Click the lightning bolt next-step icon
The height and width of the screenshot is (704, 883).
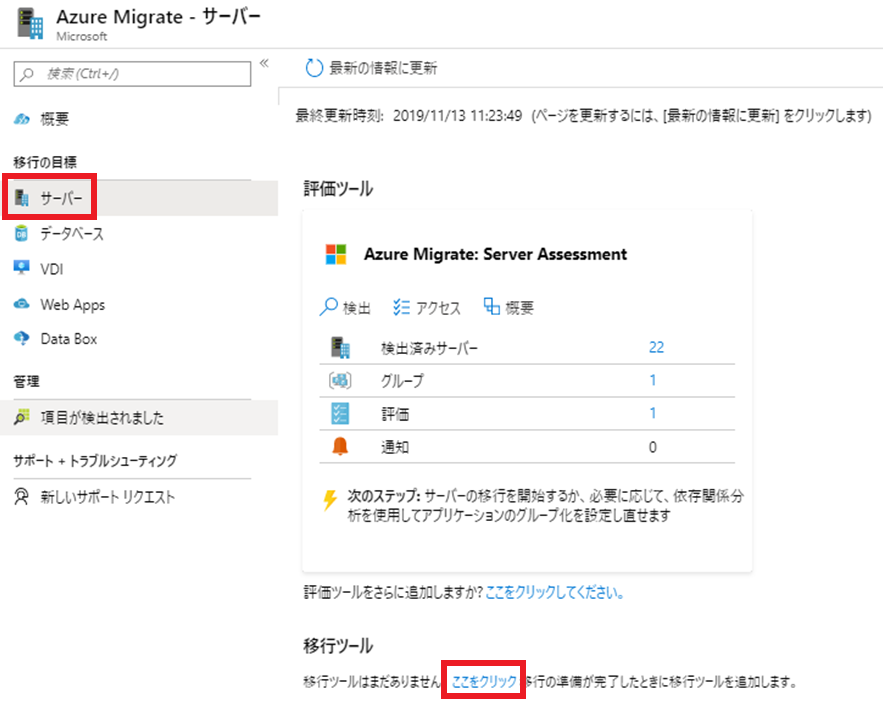(330, 500)
